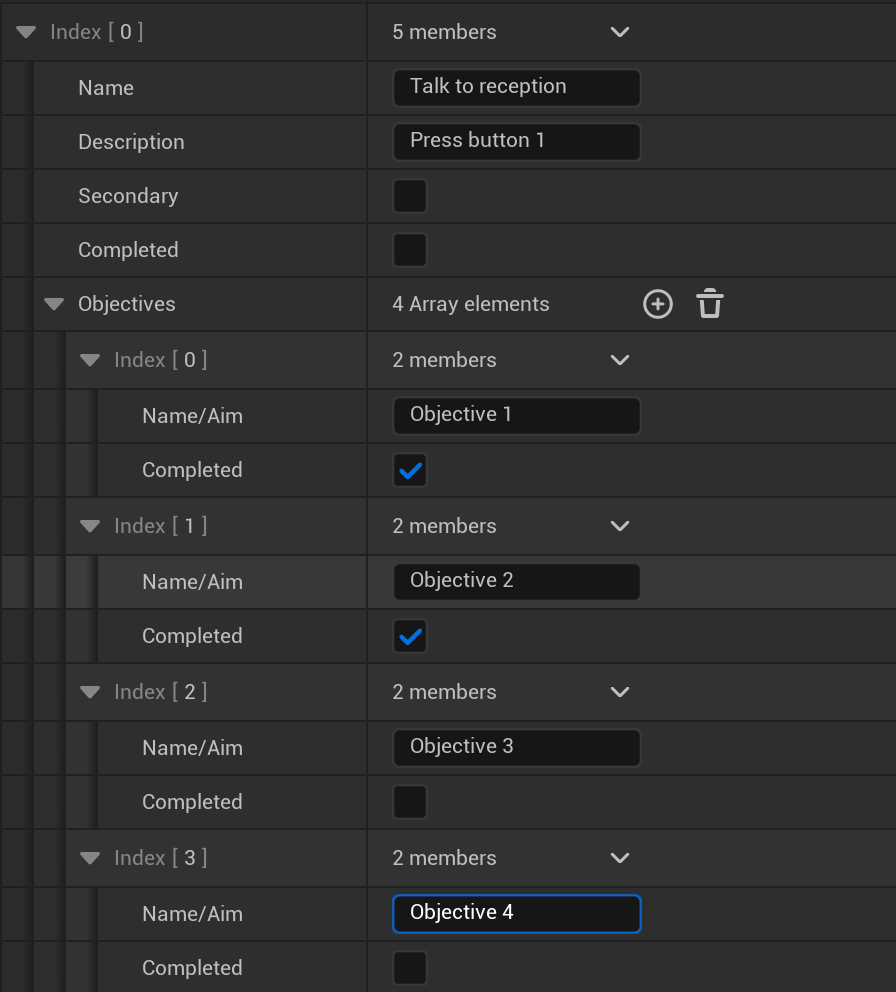Open the 5 members dropdown chevron
Screen dimensions: 896x992
[620, 32]
